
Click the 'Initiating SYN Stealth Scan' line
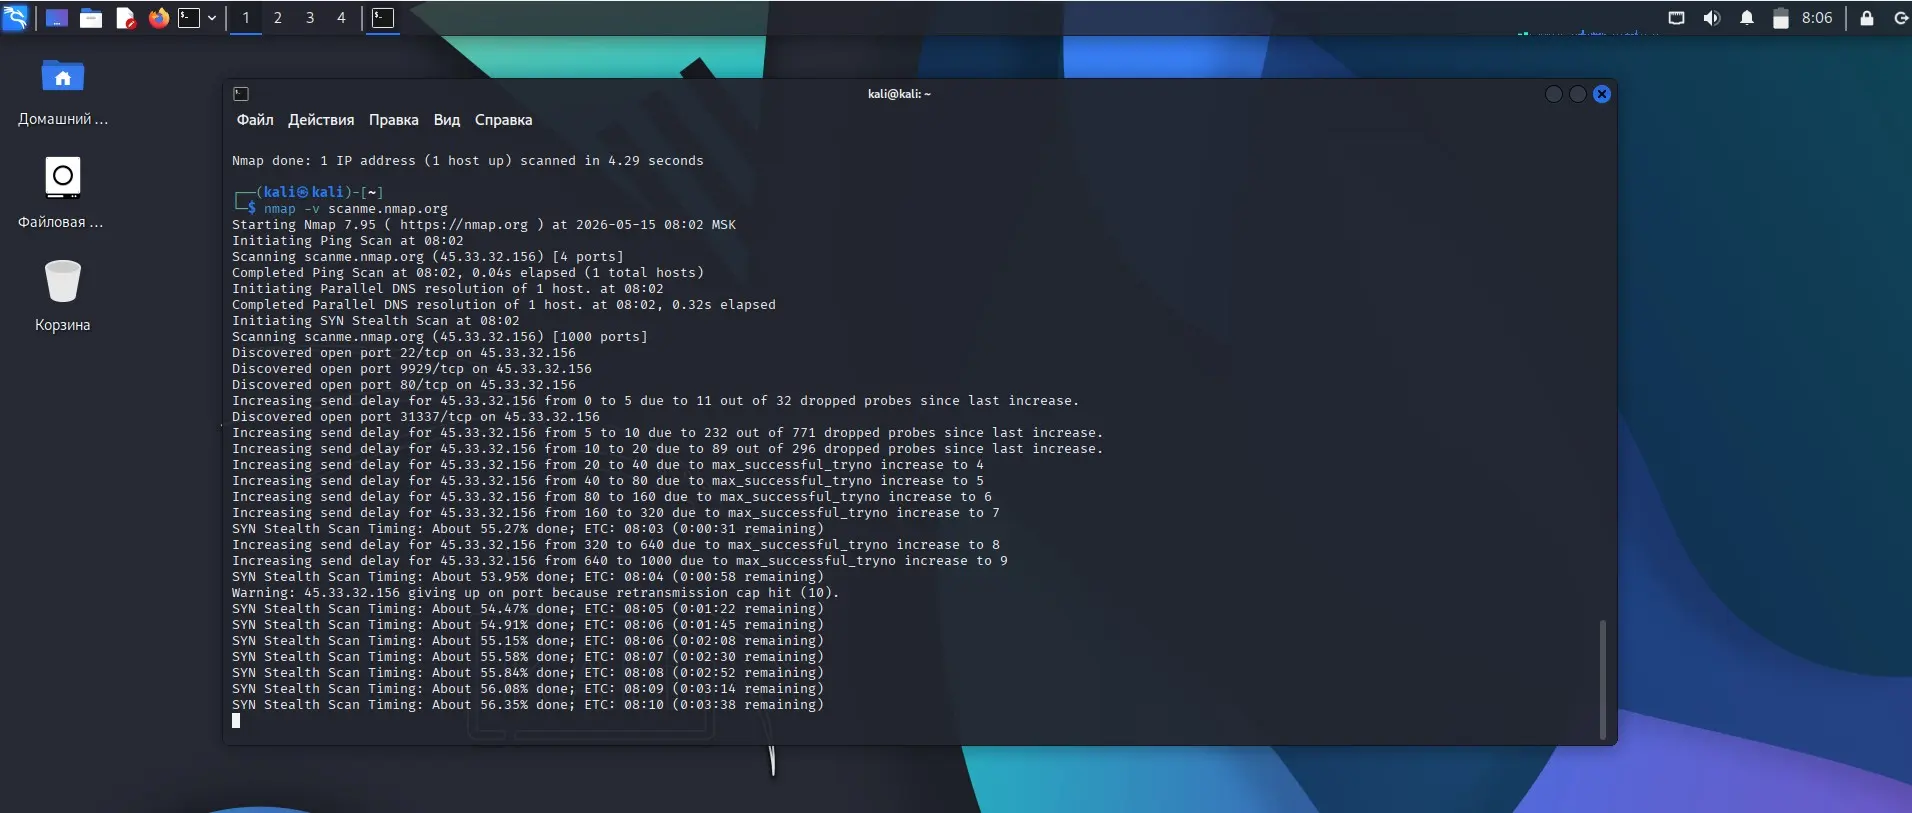376,321
